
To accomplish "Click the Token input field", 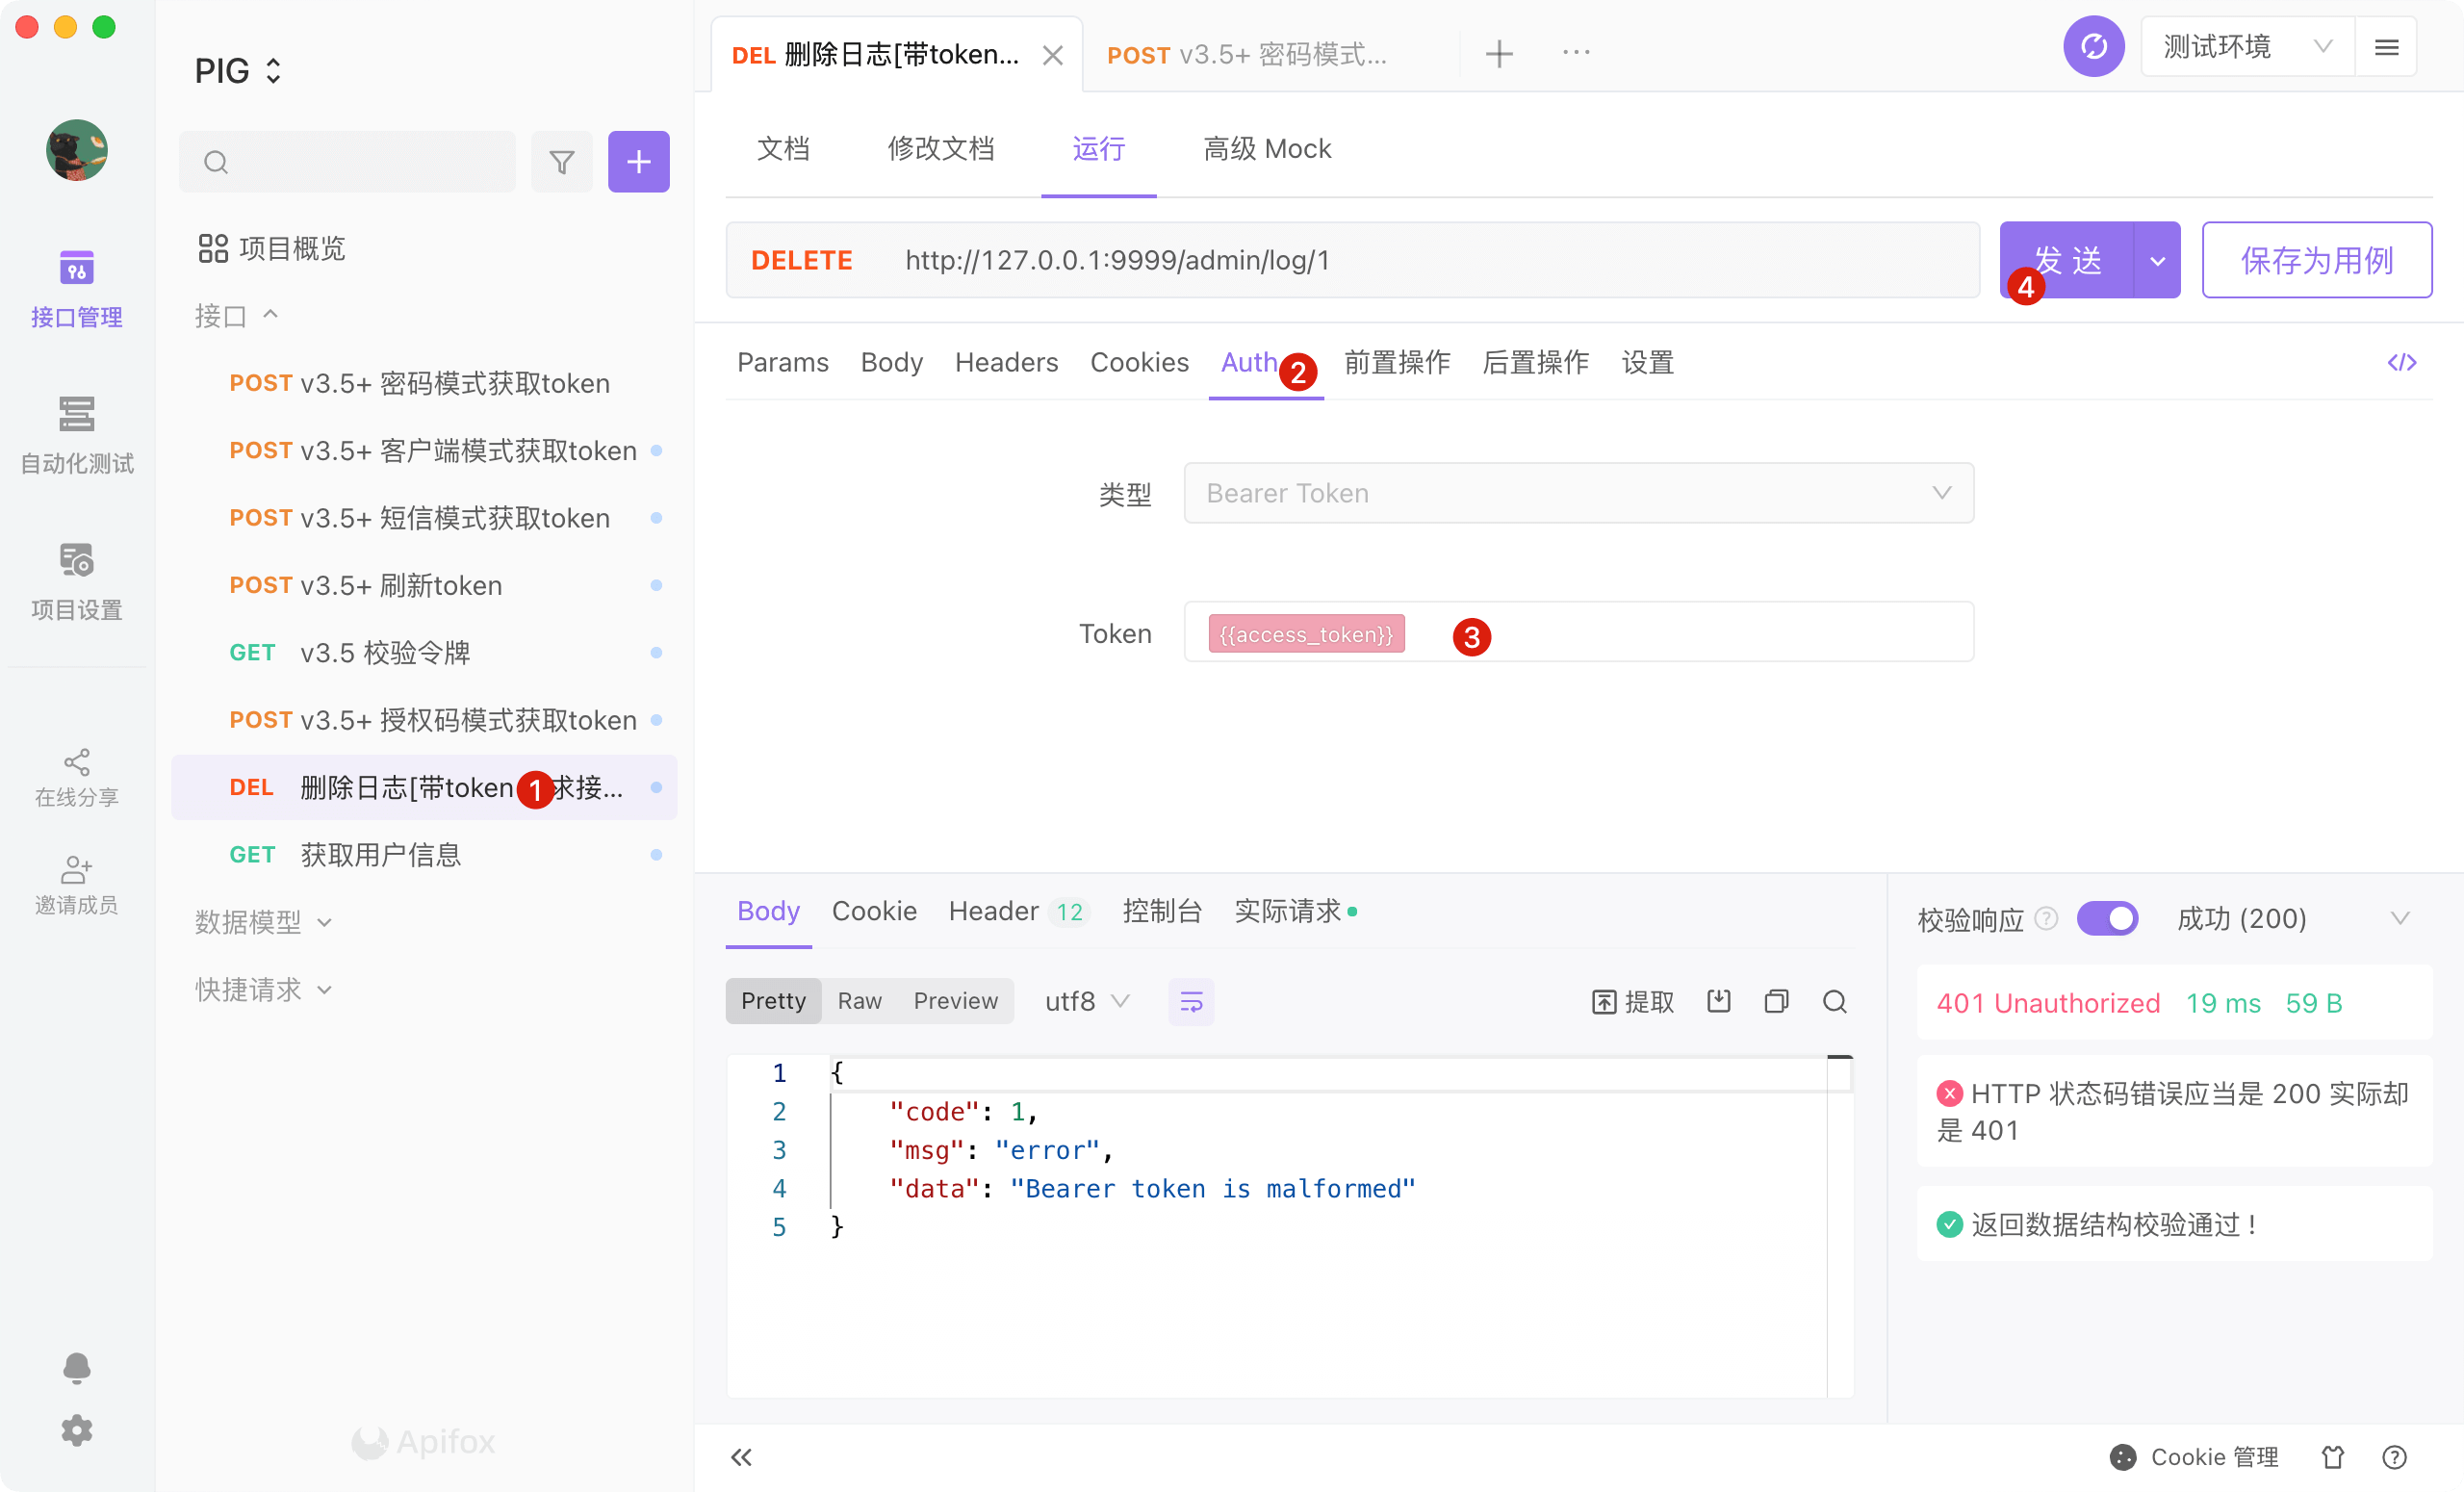I will [1700, 633].
